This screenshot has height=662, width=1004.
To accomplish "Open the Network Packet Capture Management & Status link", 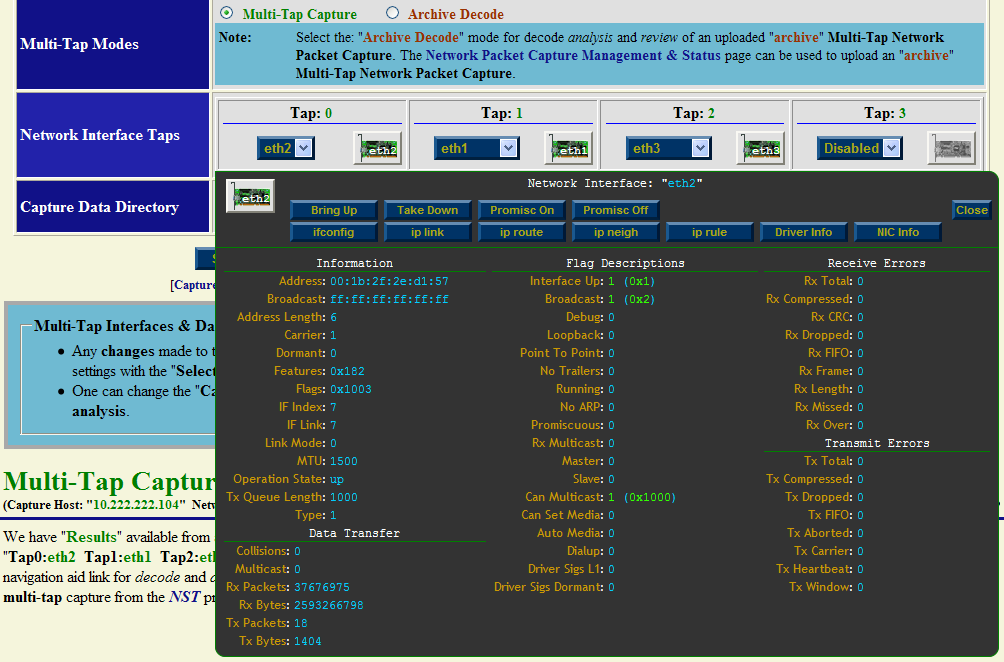I will (x=573, y=56).
